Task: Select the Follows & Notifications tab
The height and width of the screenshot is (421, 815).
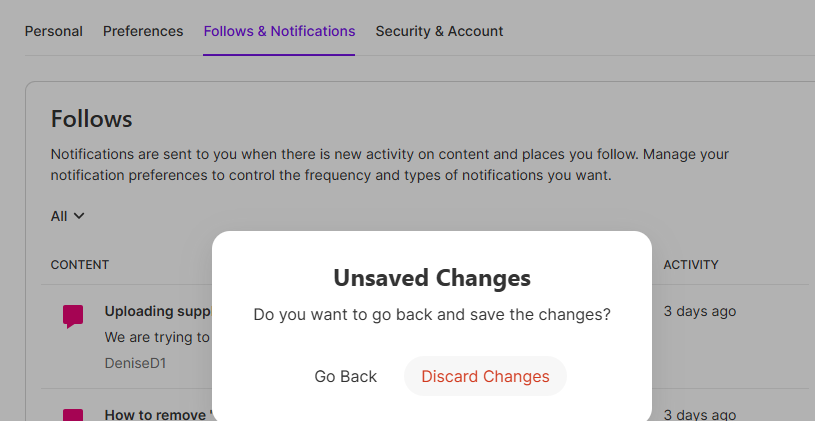Action: click(279, 31)
